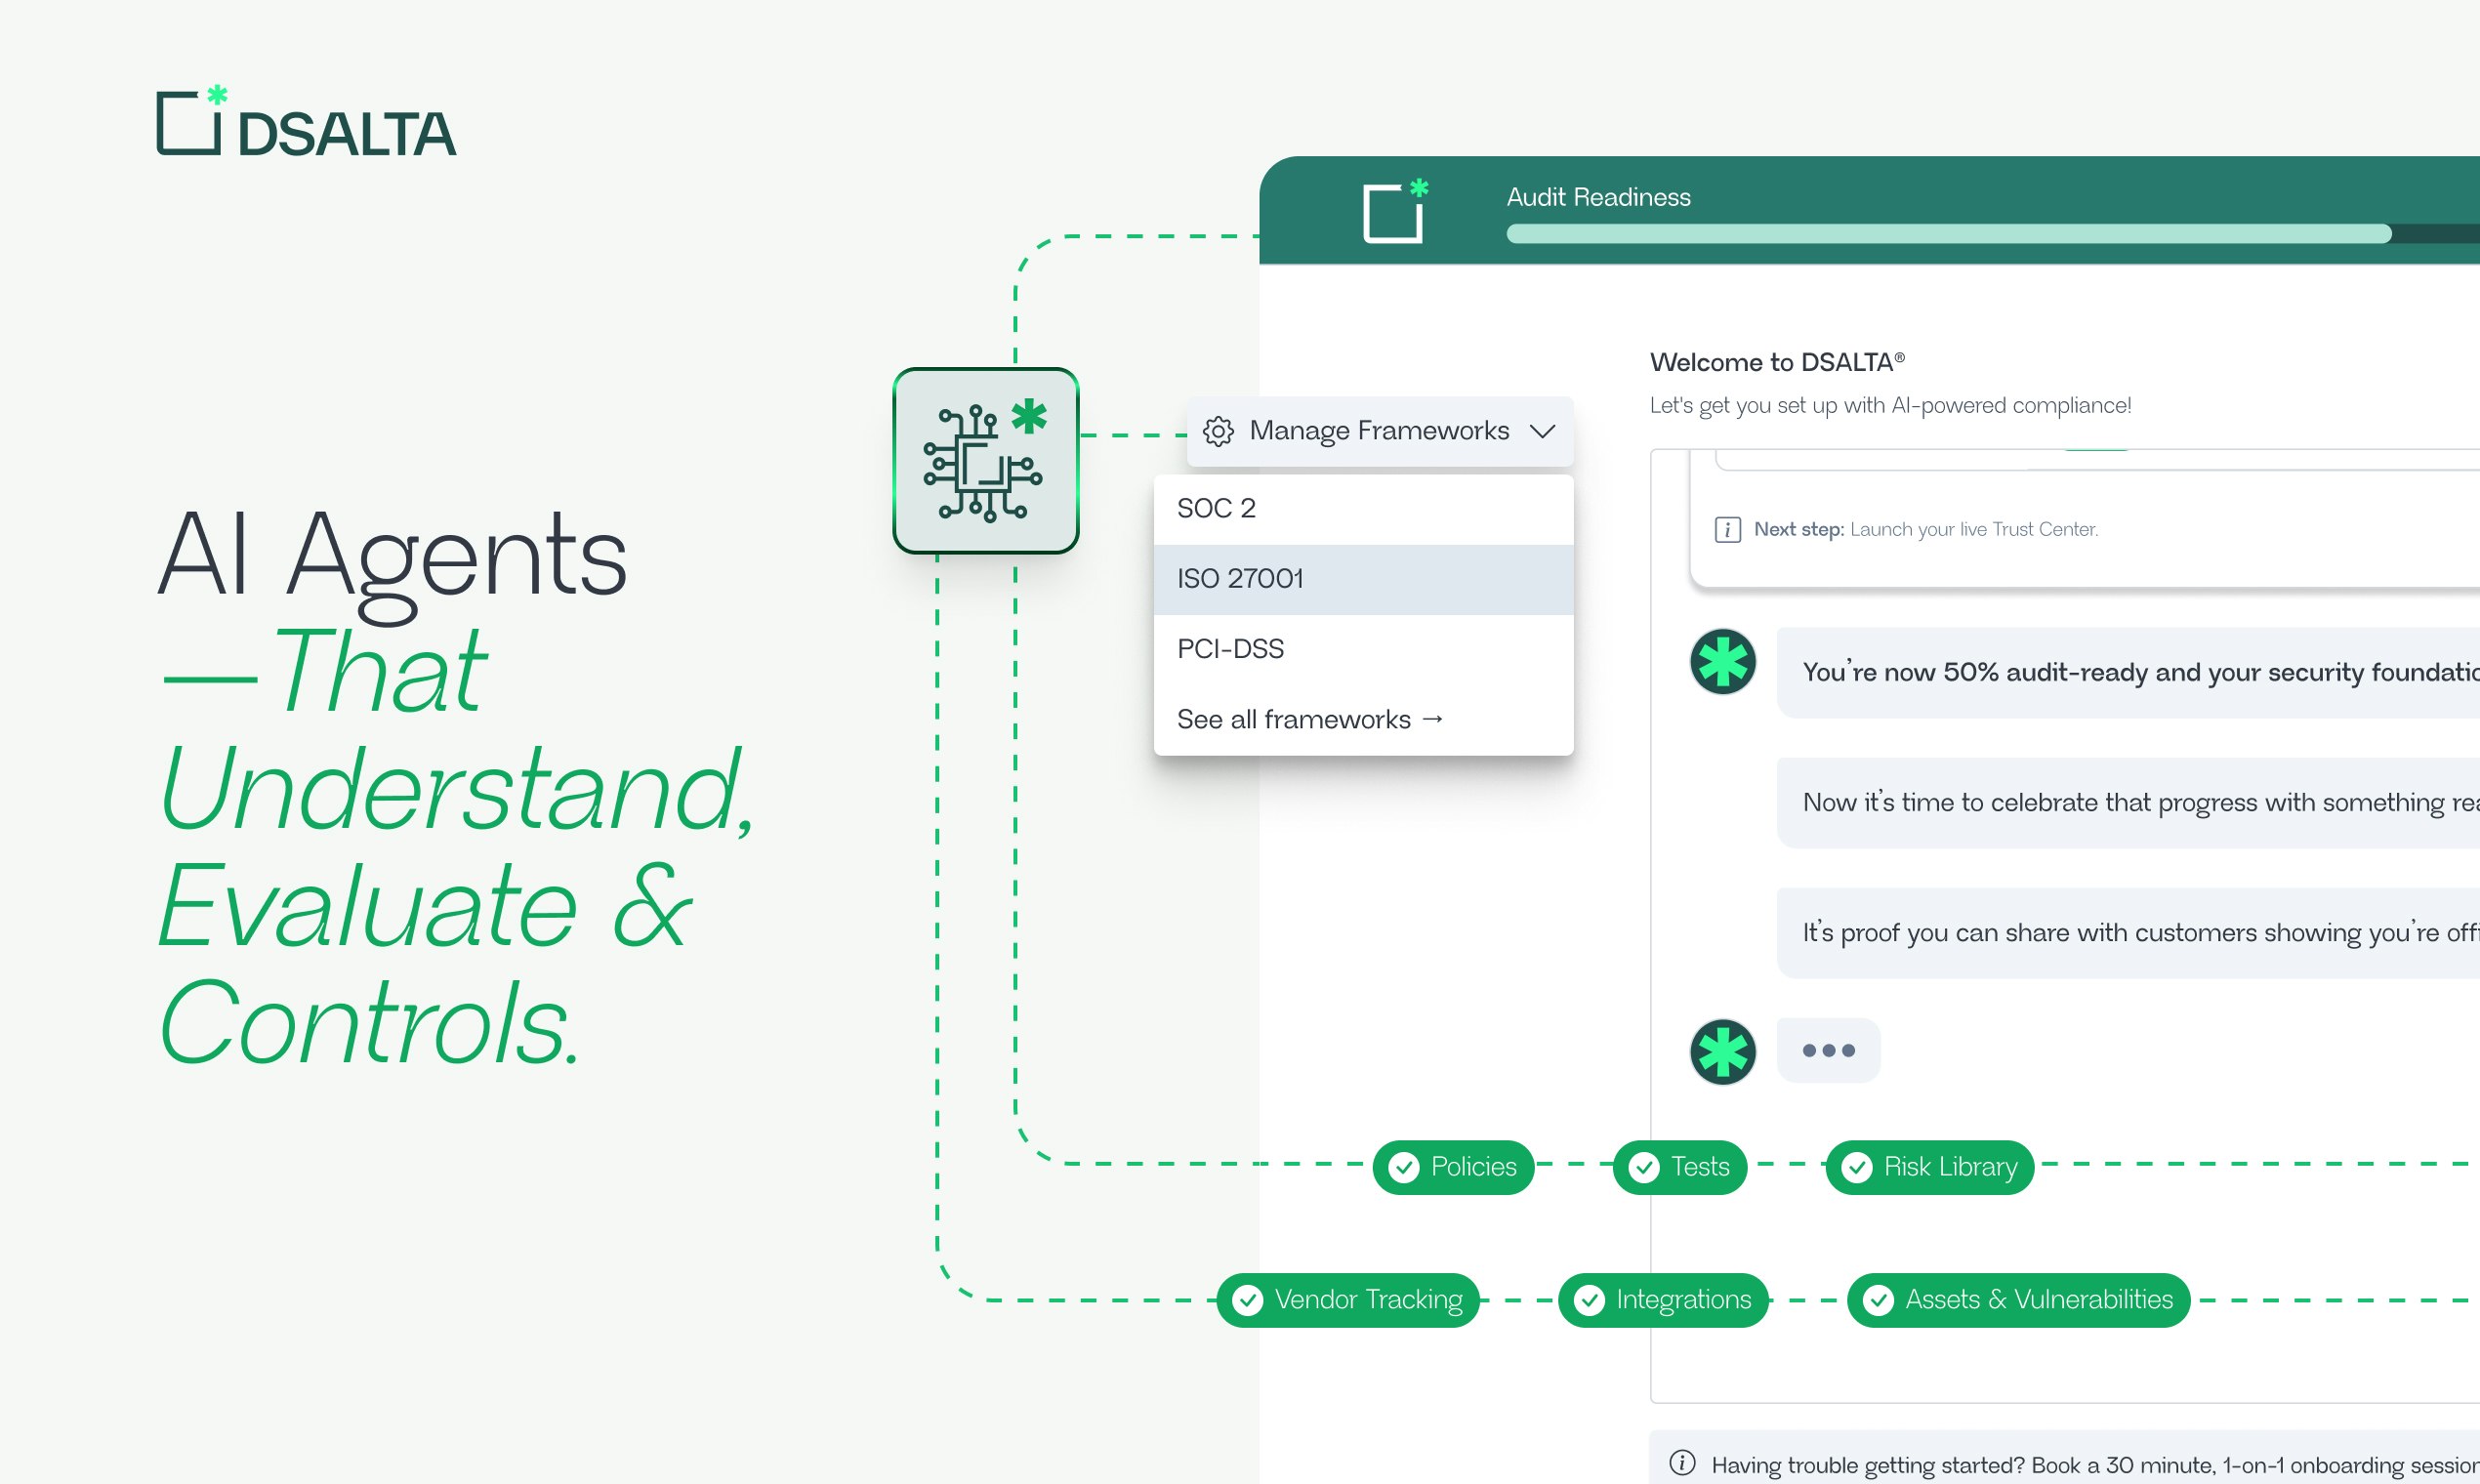Viewport: 2480px width, 1484px height.
Task: Click the typing indicator dots bubble
Action: 1828,1050
